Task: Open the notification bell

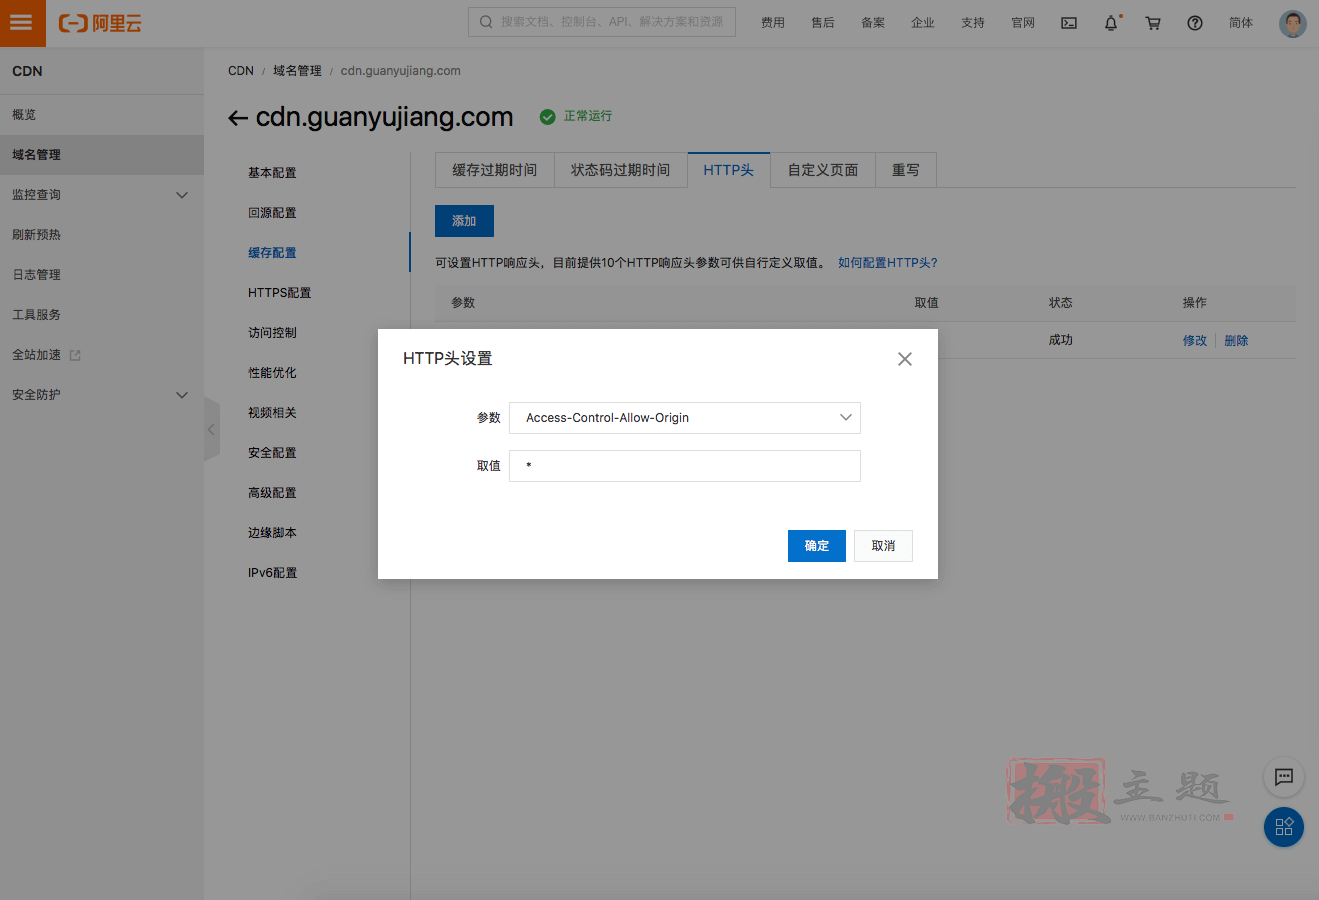Action: tap(1111, 23)
